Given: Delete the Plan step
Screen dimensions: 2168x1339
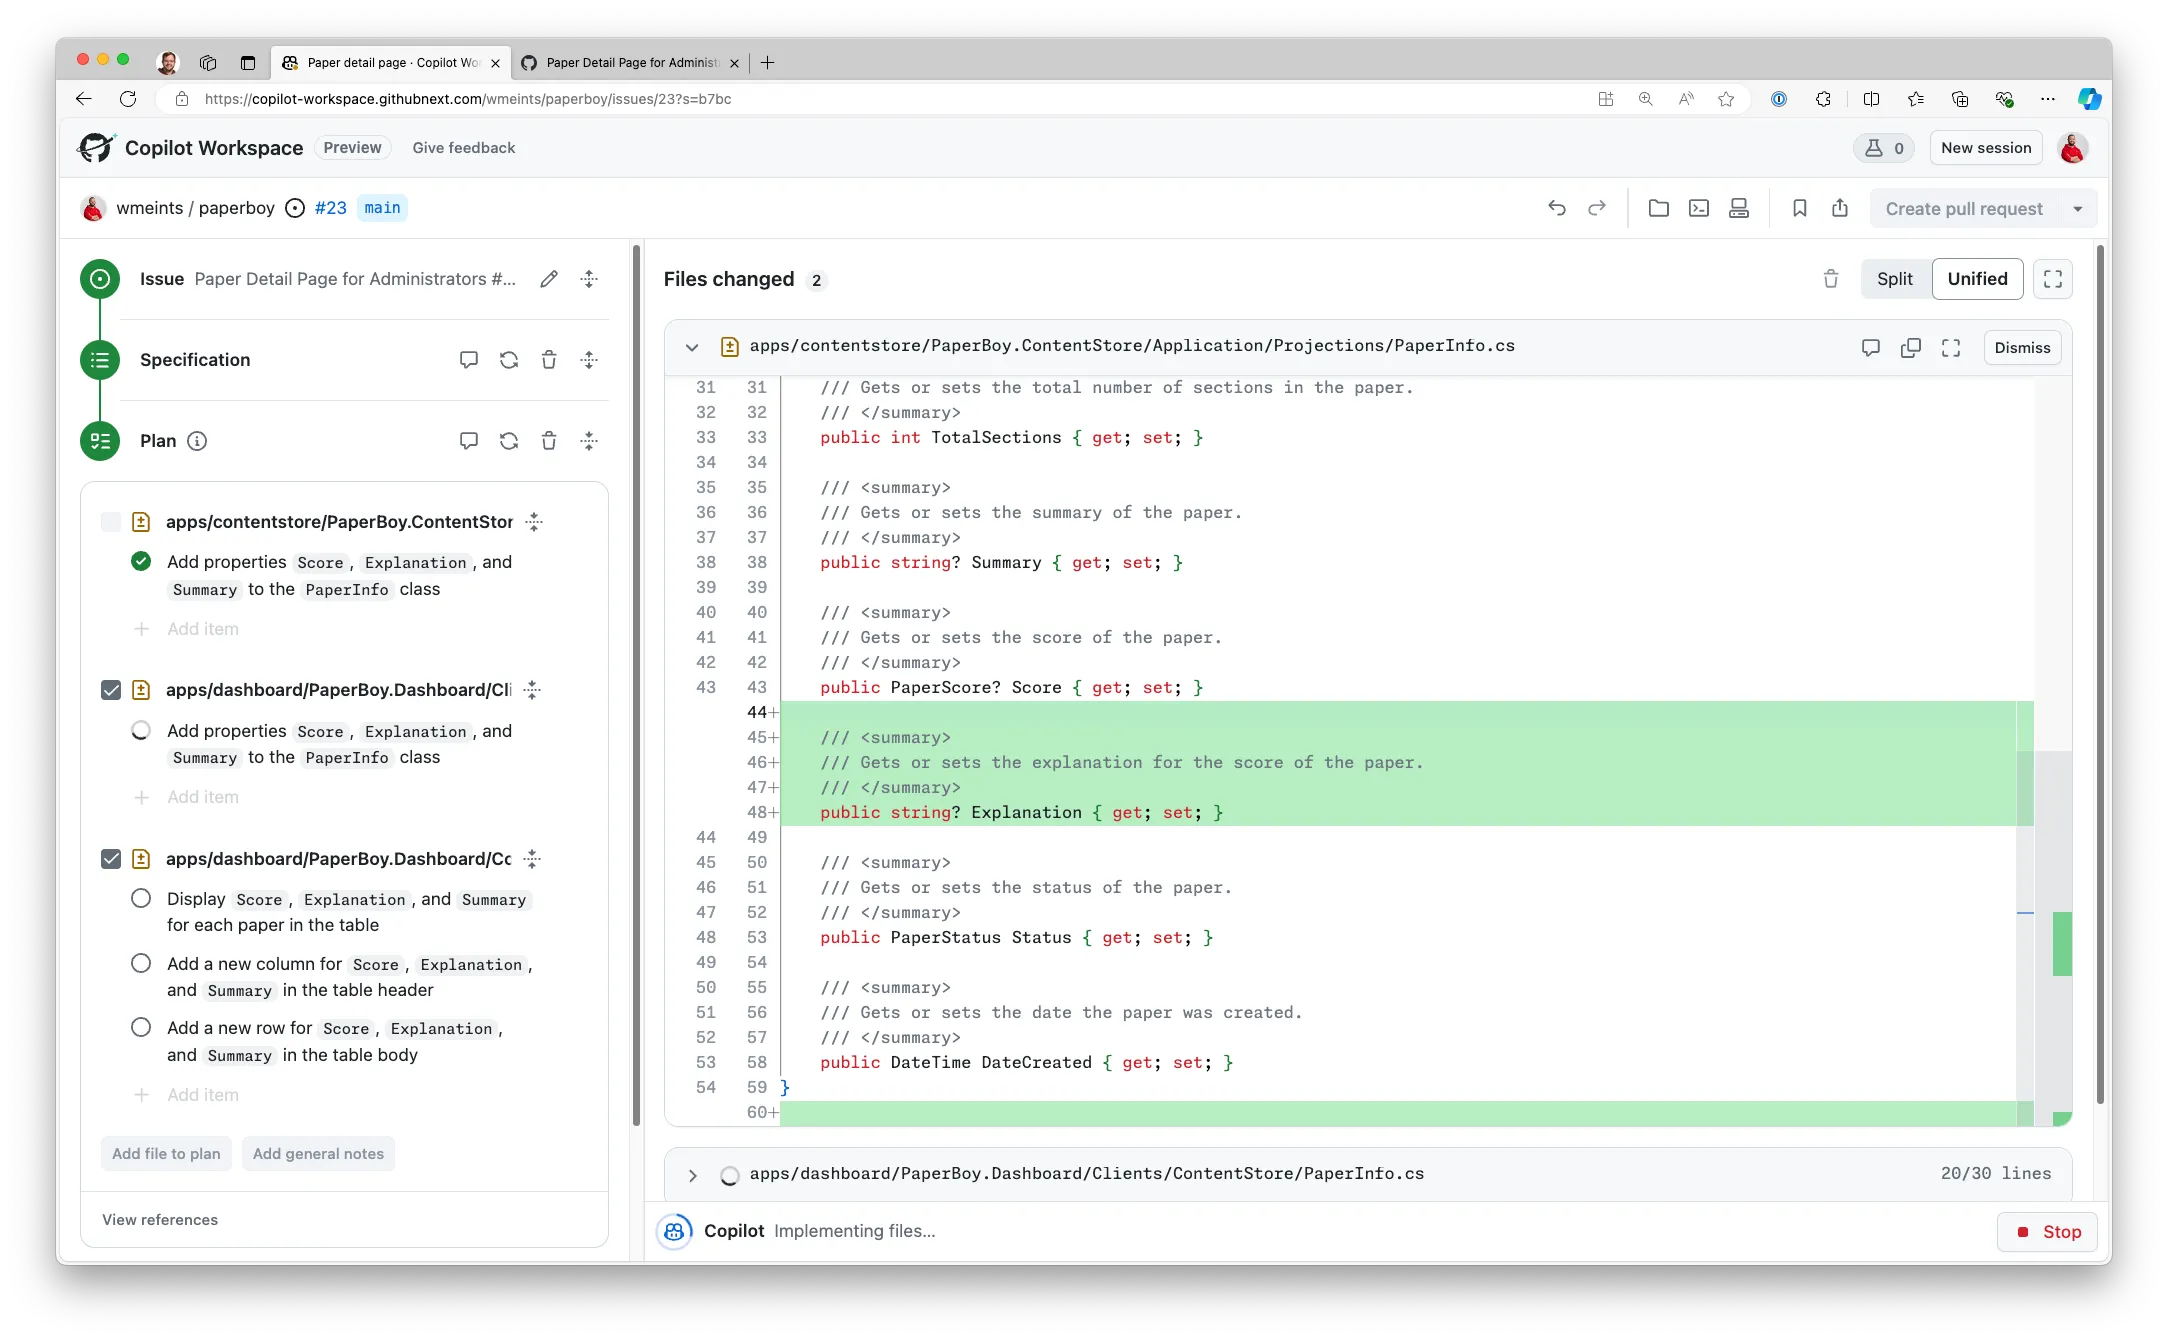Looking at the screenshot, I should click(x=549, y=441).
